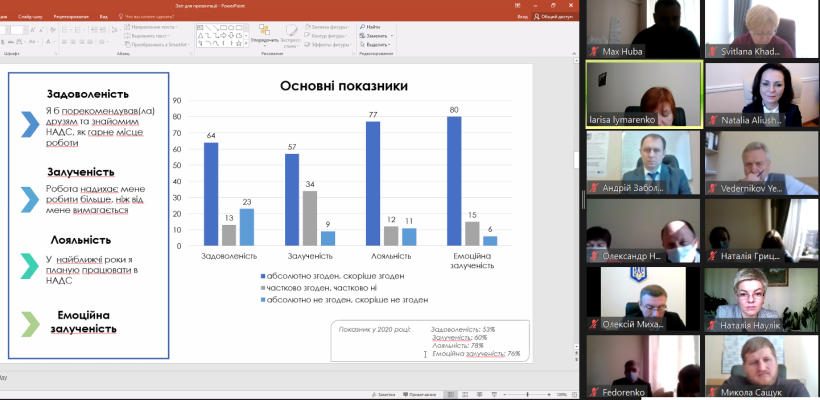Image resolution: width=820 pixels, height=400 pixels.
Task: Clear all text formatting
Action: [x=53, y=30]
